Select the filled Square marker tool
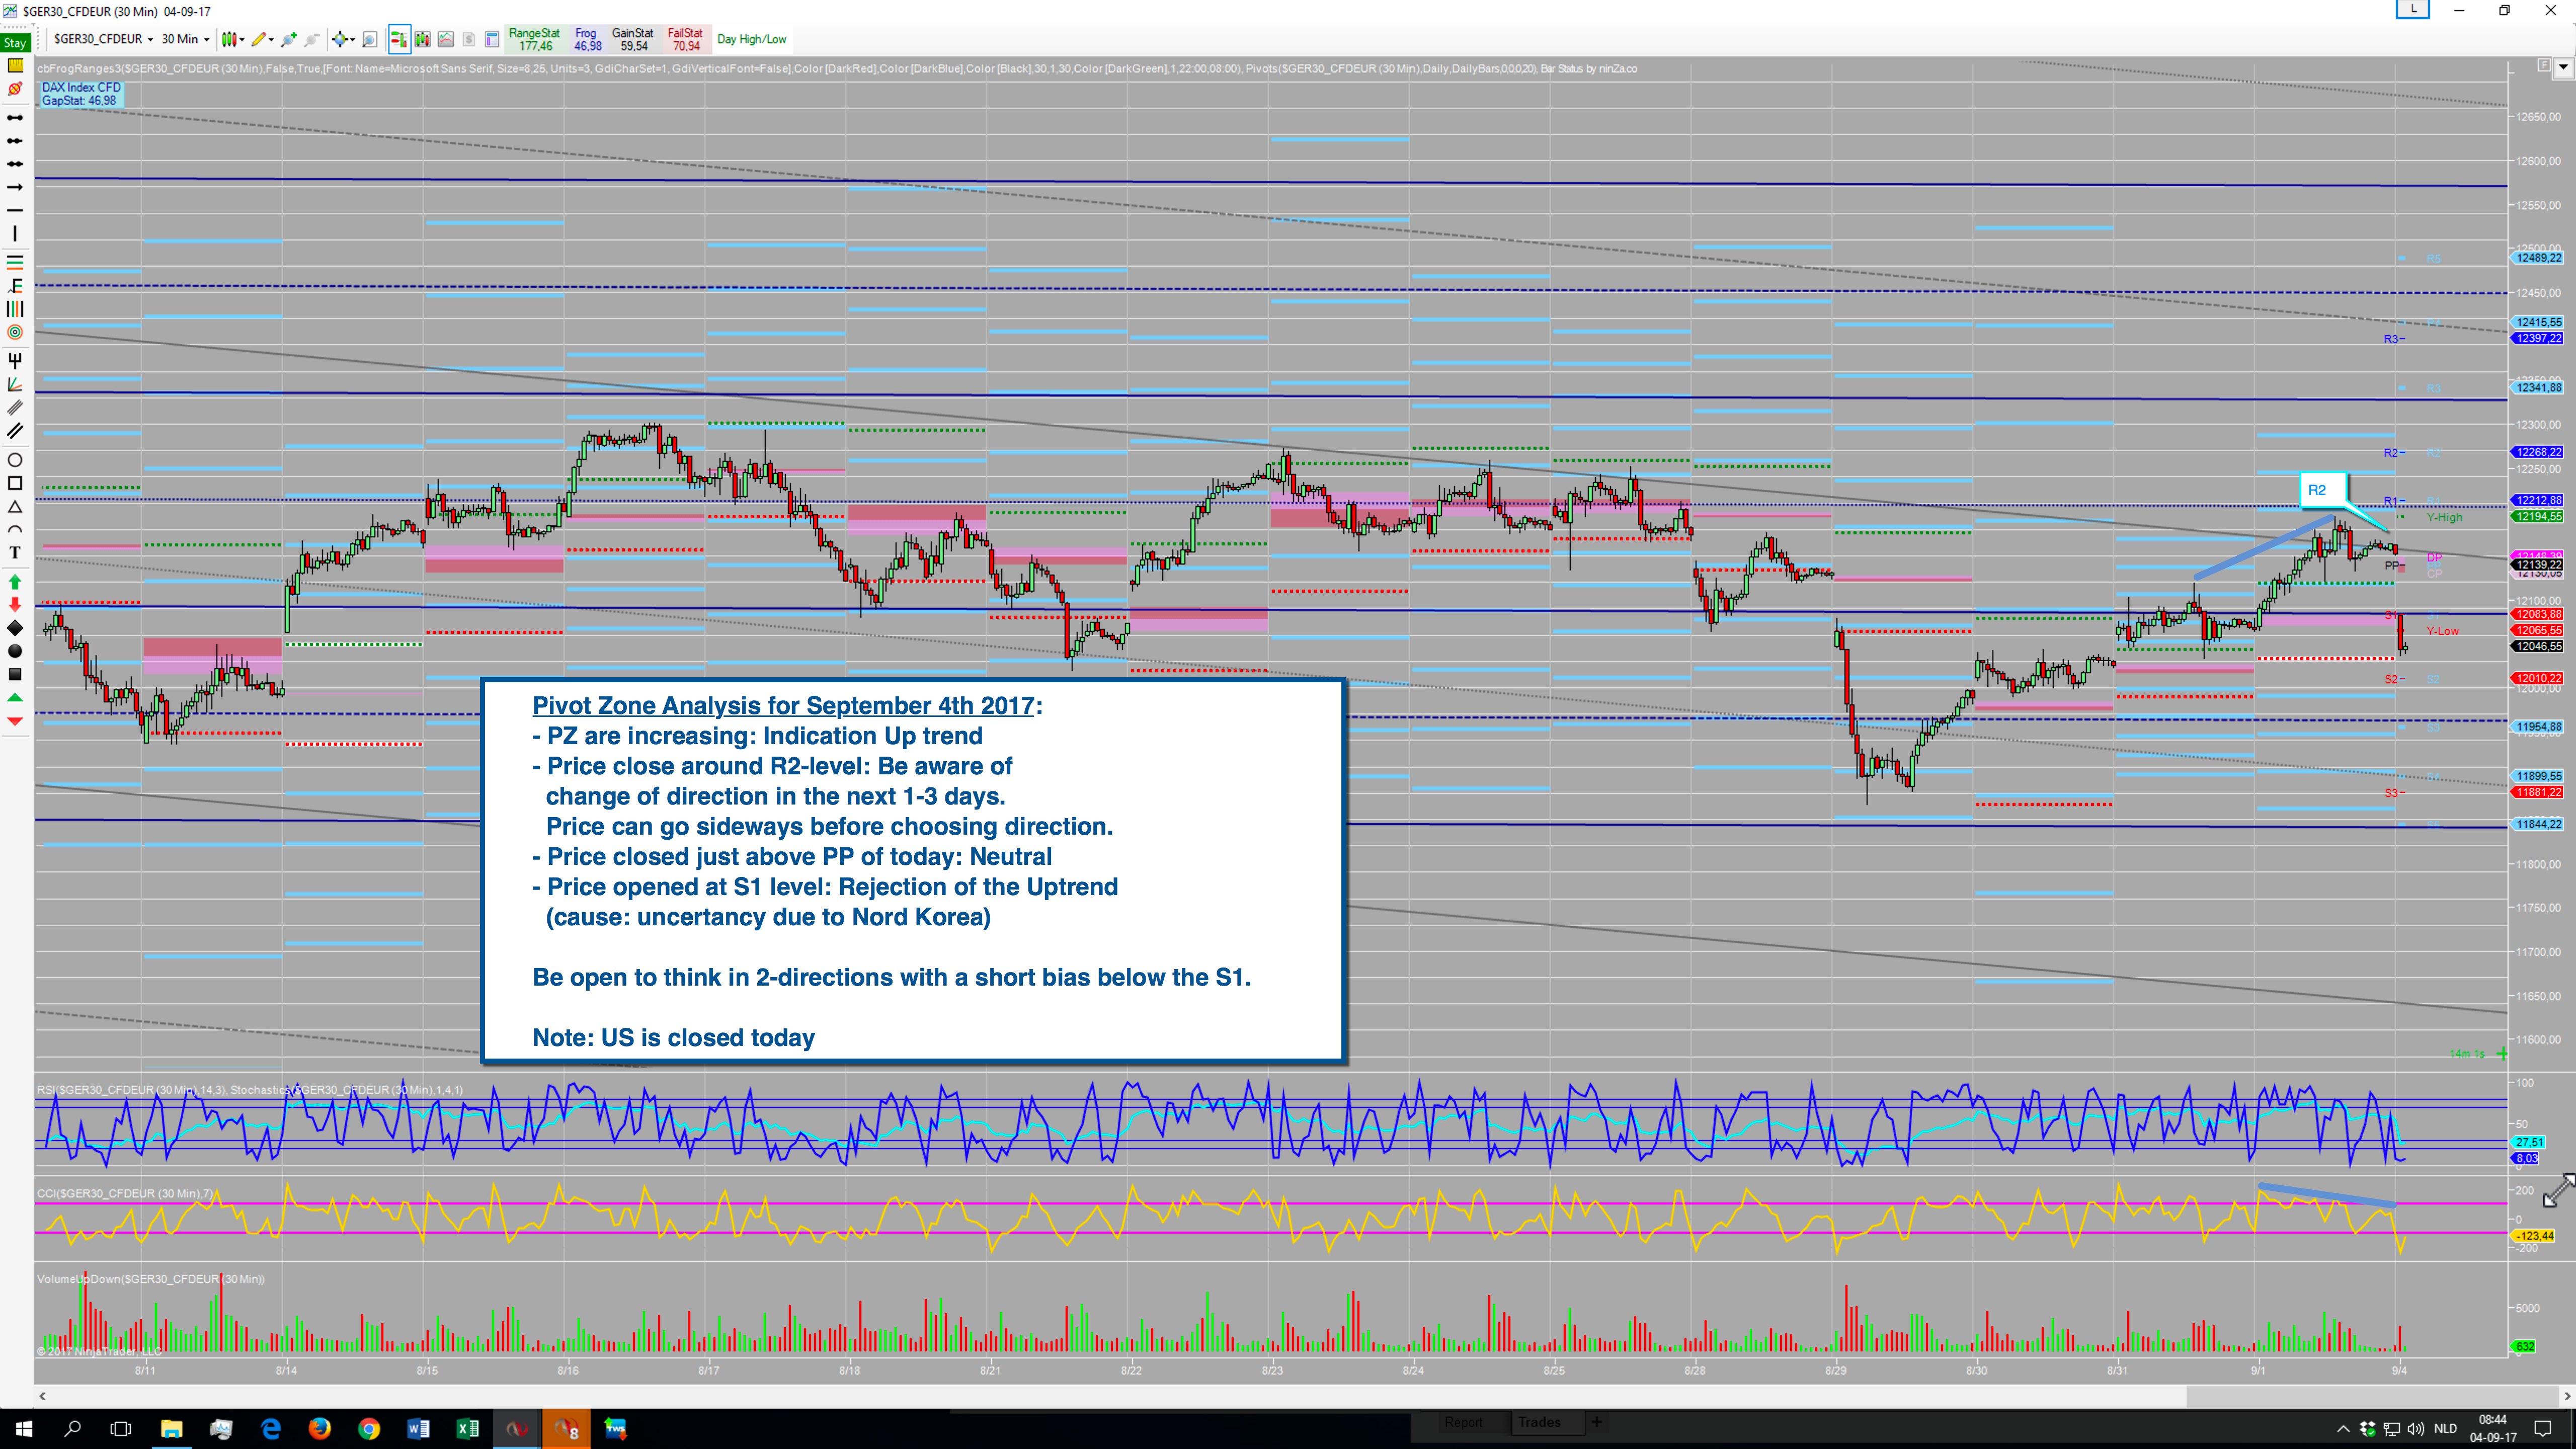The image size is (2576, 1449). [x=15, y=674]
